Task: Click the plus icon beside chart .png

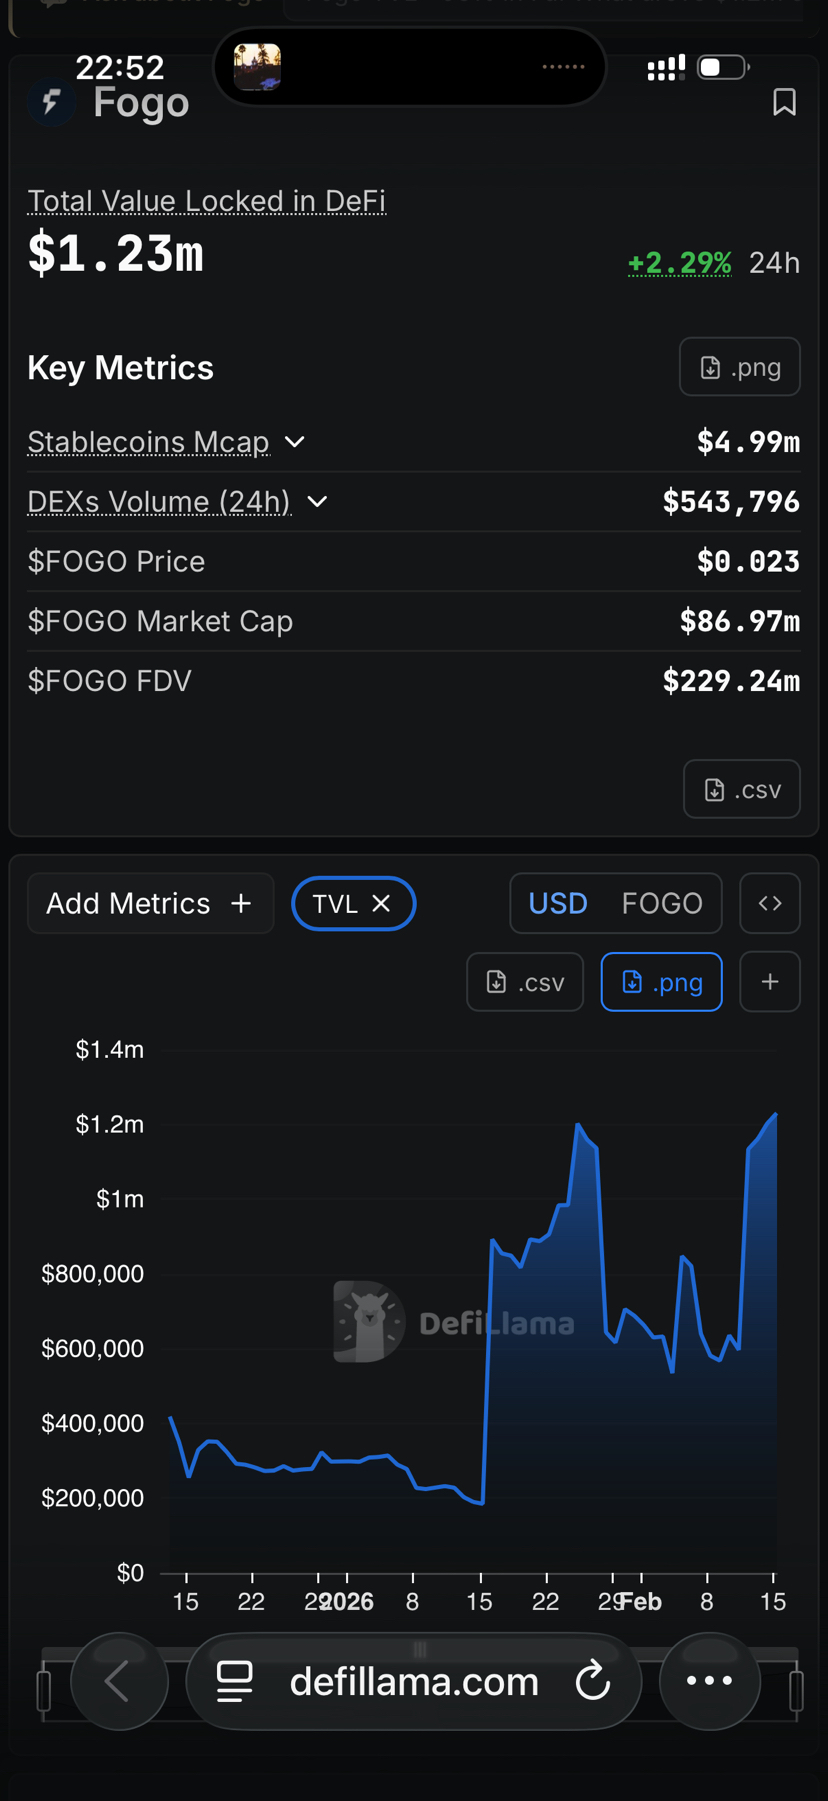Action: pyautogui.click(x=770, y=982)
